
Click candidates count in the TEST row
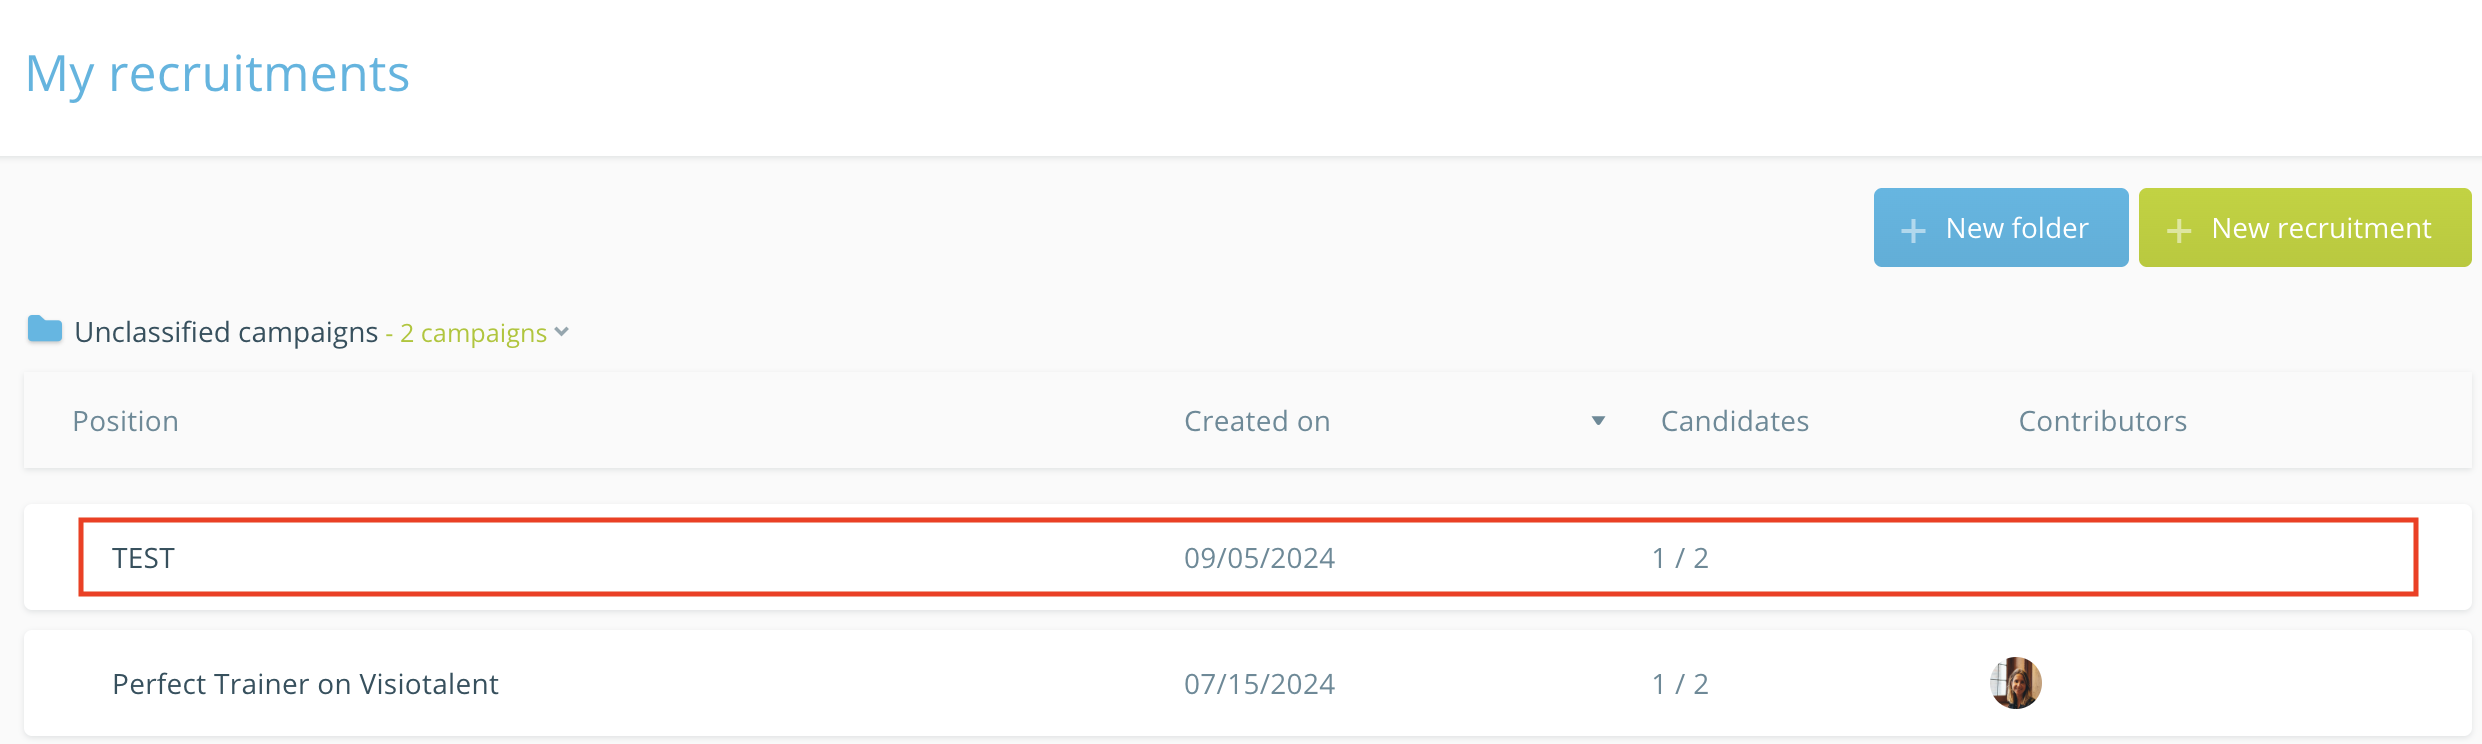coord(1680,558)
